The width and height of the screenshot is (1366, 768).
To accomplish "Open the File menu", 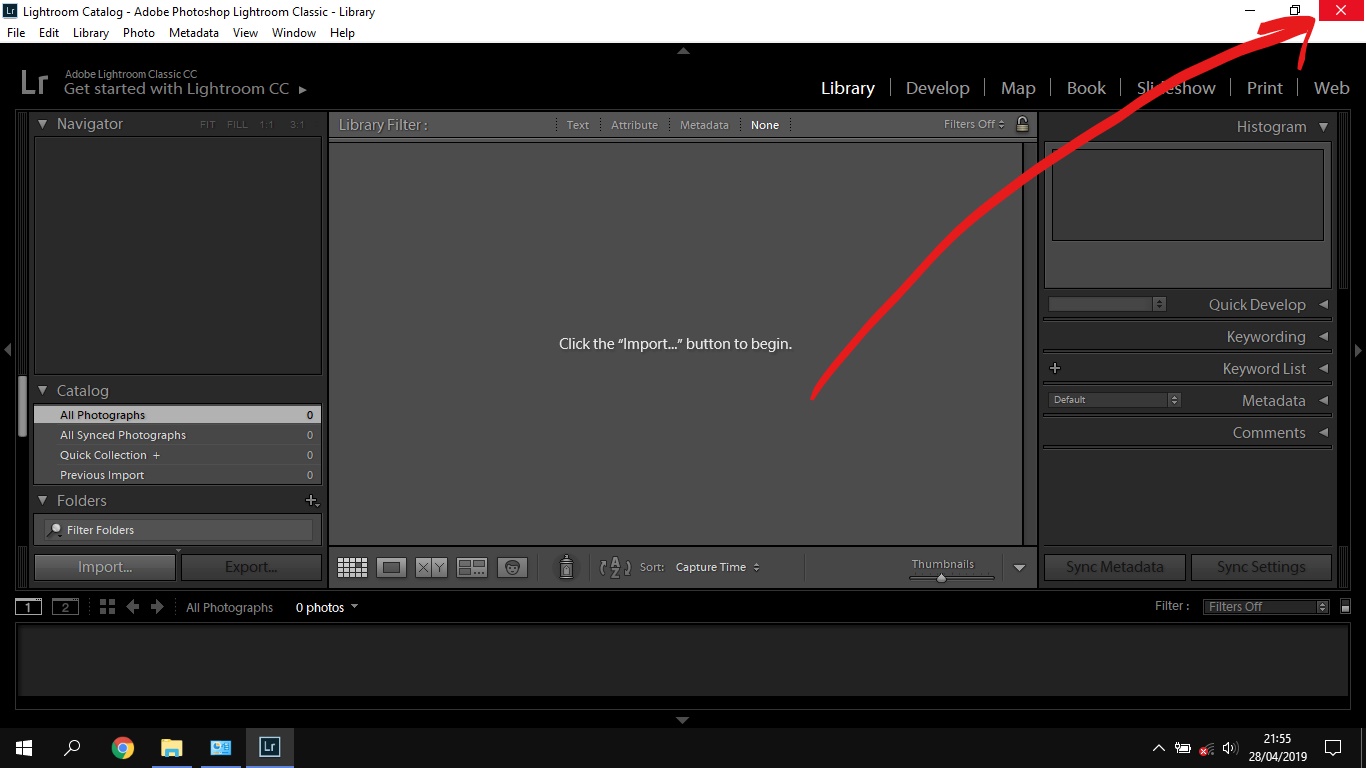I will click(x=16, y=33).
